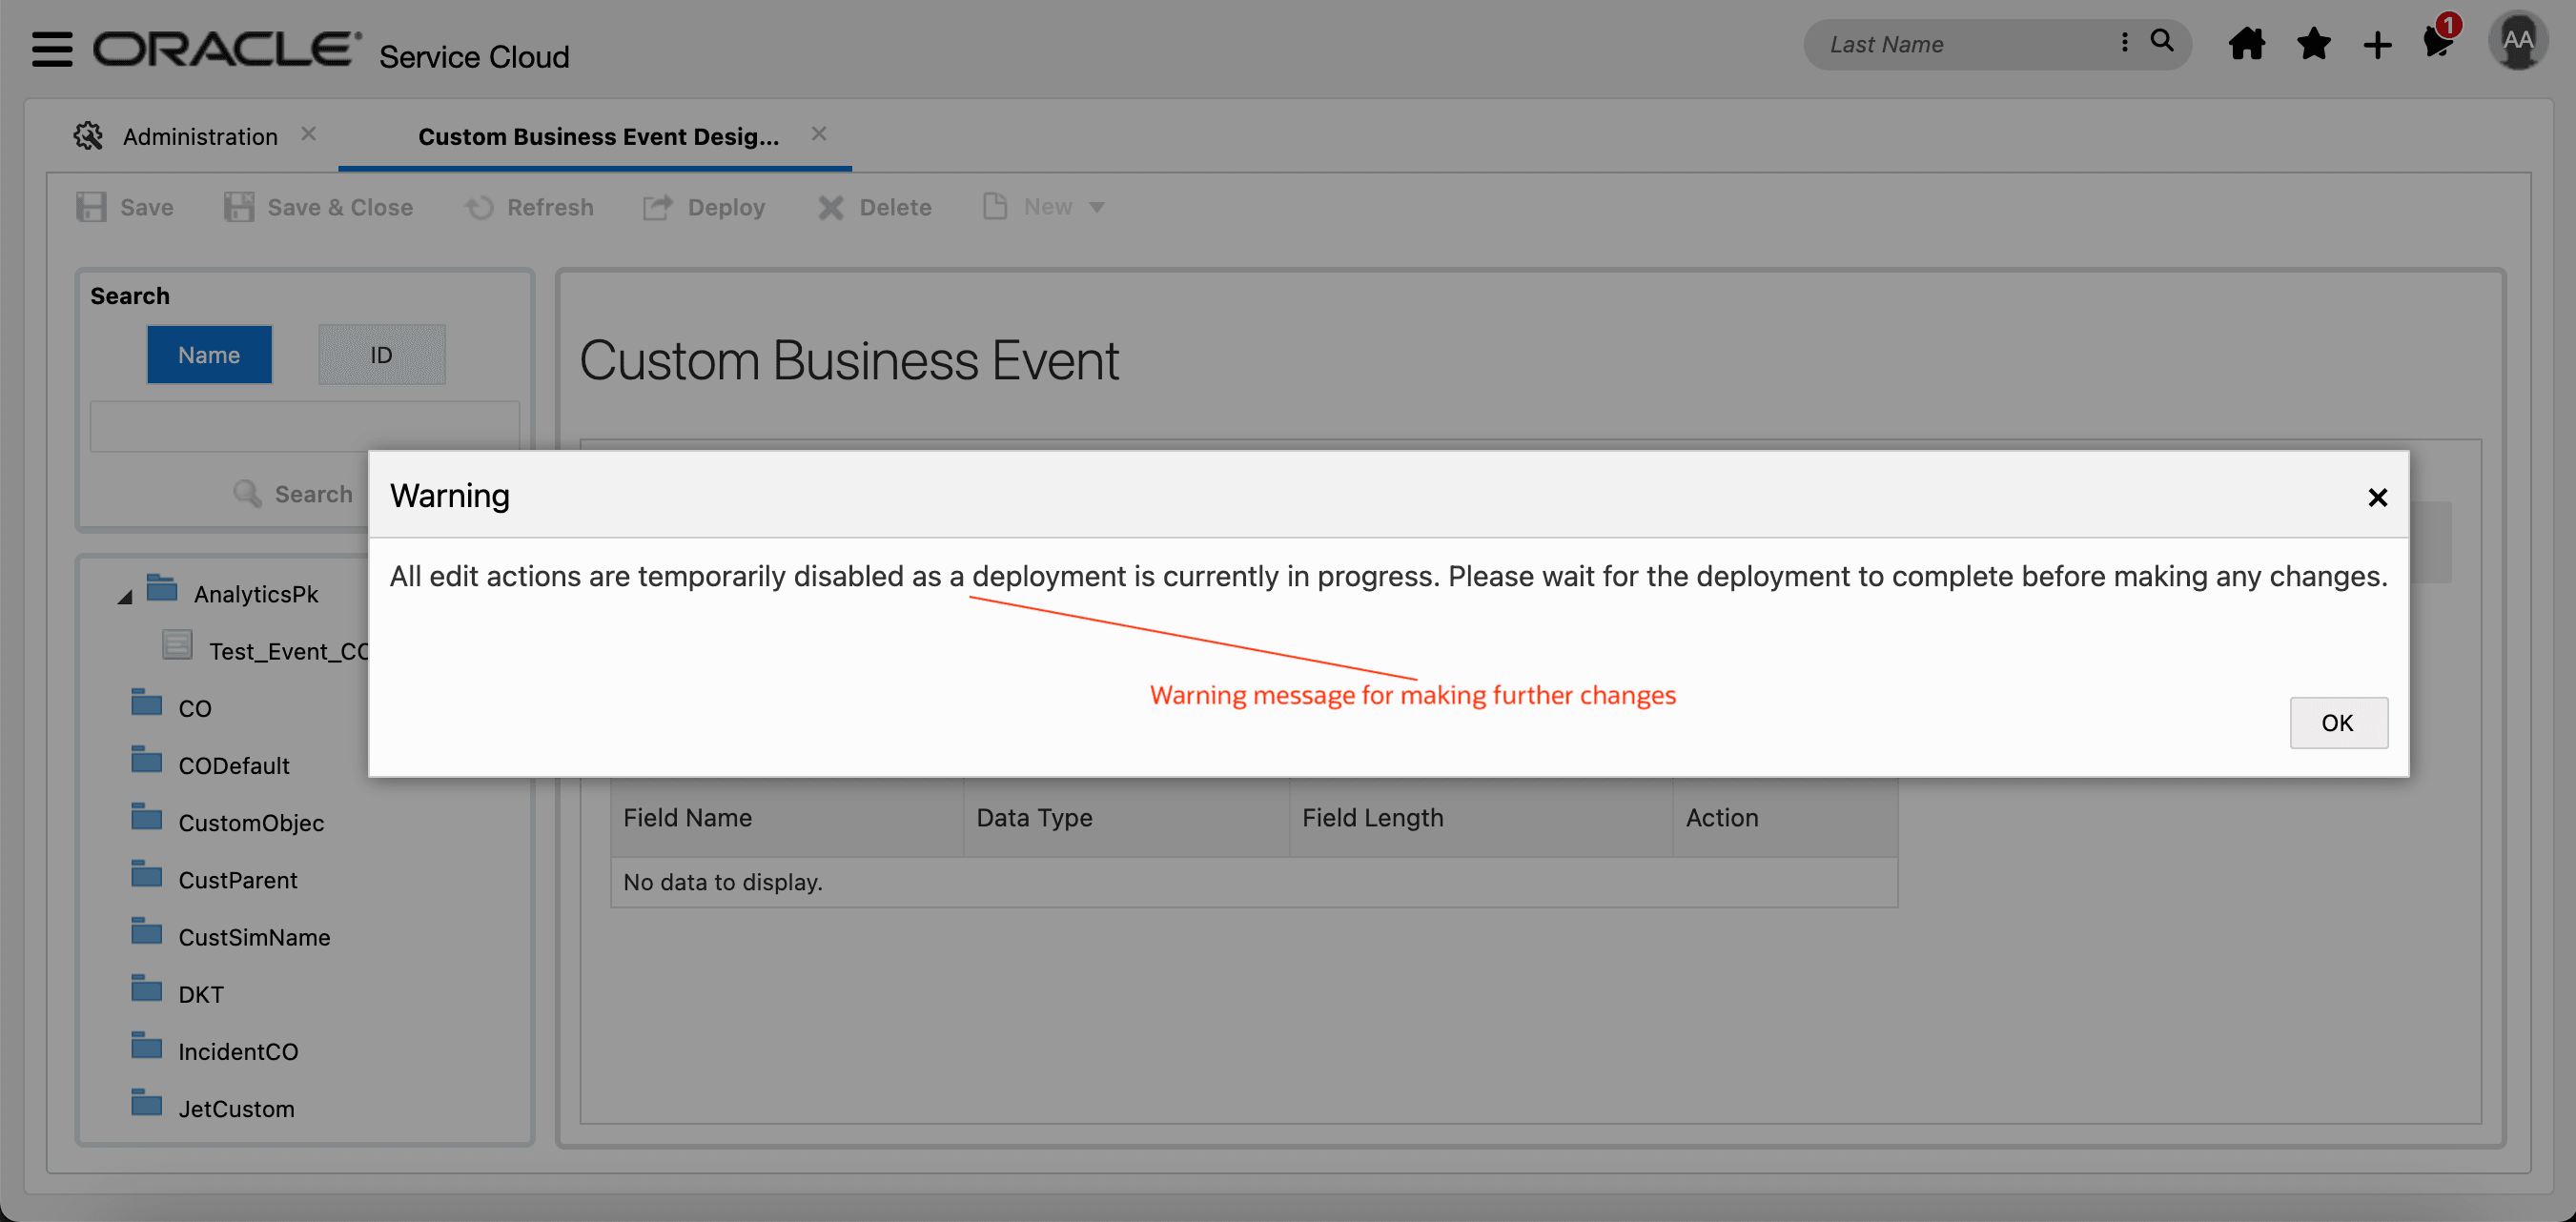The image size is (2576, 1222).
Task: Click the magnifier search icon in header
Action: (x=2162, y=42)
